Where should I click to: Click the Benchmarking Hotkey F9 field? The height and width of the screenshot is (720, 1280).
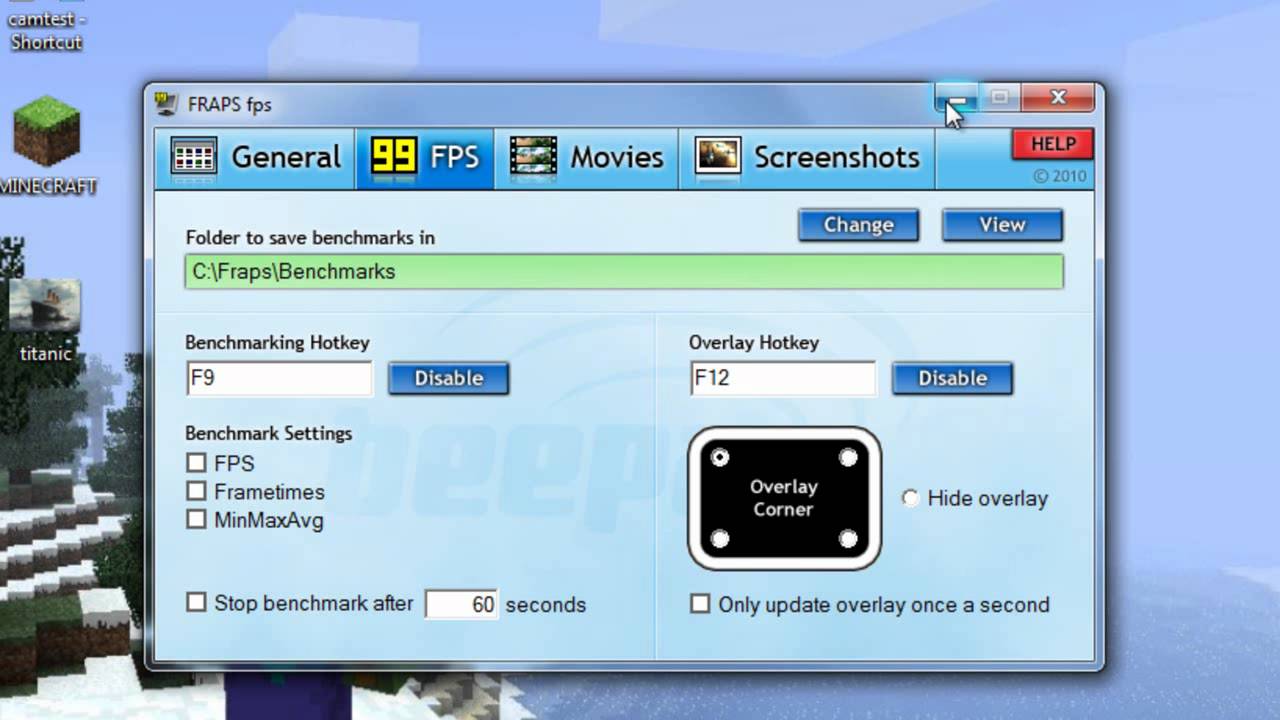tap(279, 379)
